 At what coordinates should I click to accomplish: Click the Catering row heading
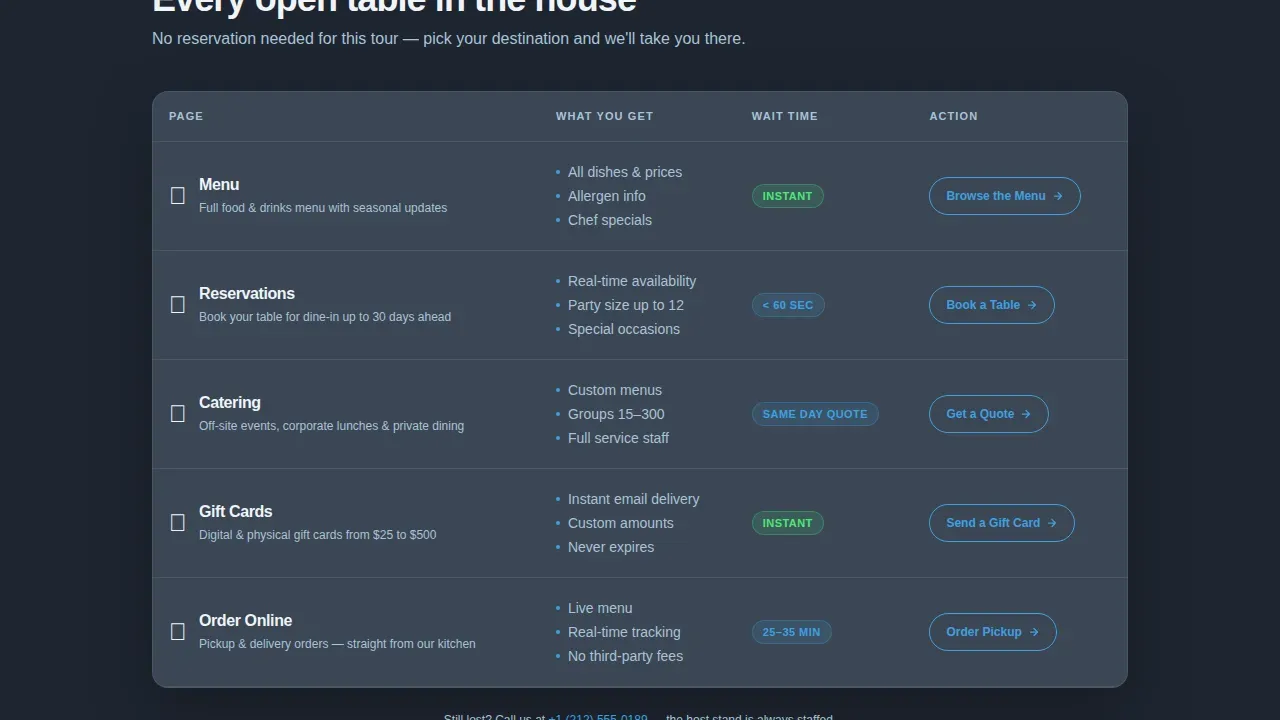(230, 402)
